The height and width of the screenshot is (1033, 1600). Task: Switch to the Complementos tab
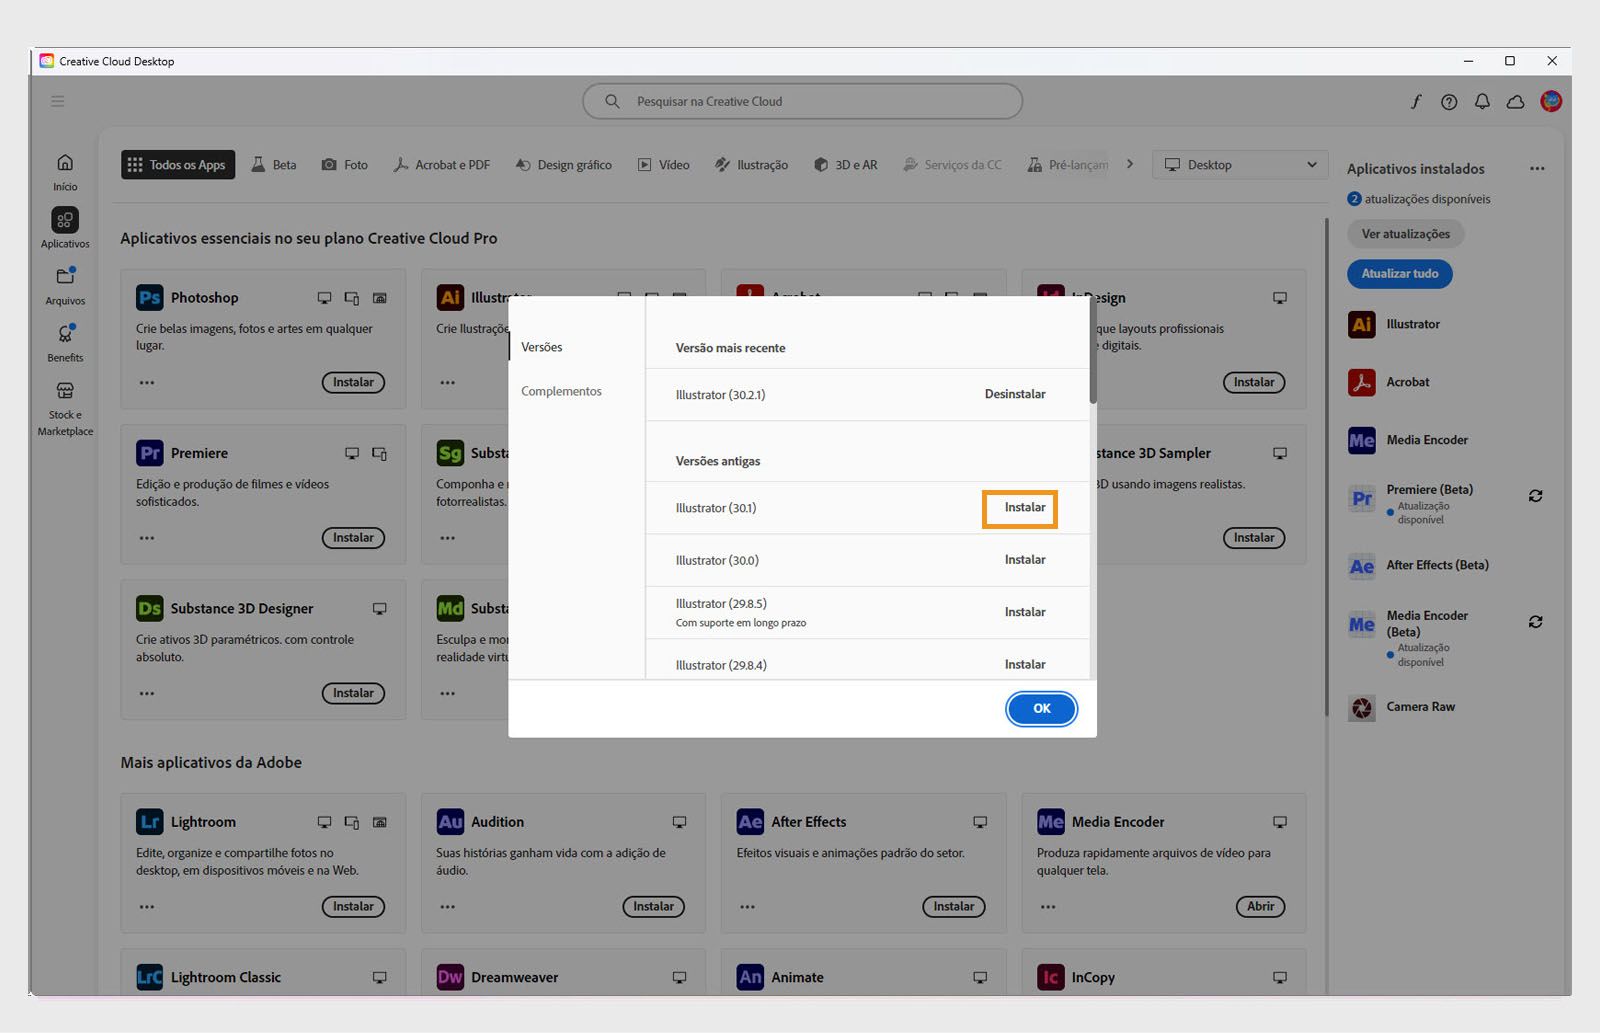[x=561, y=391]
